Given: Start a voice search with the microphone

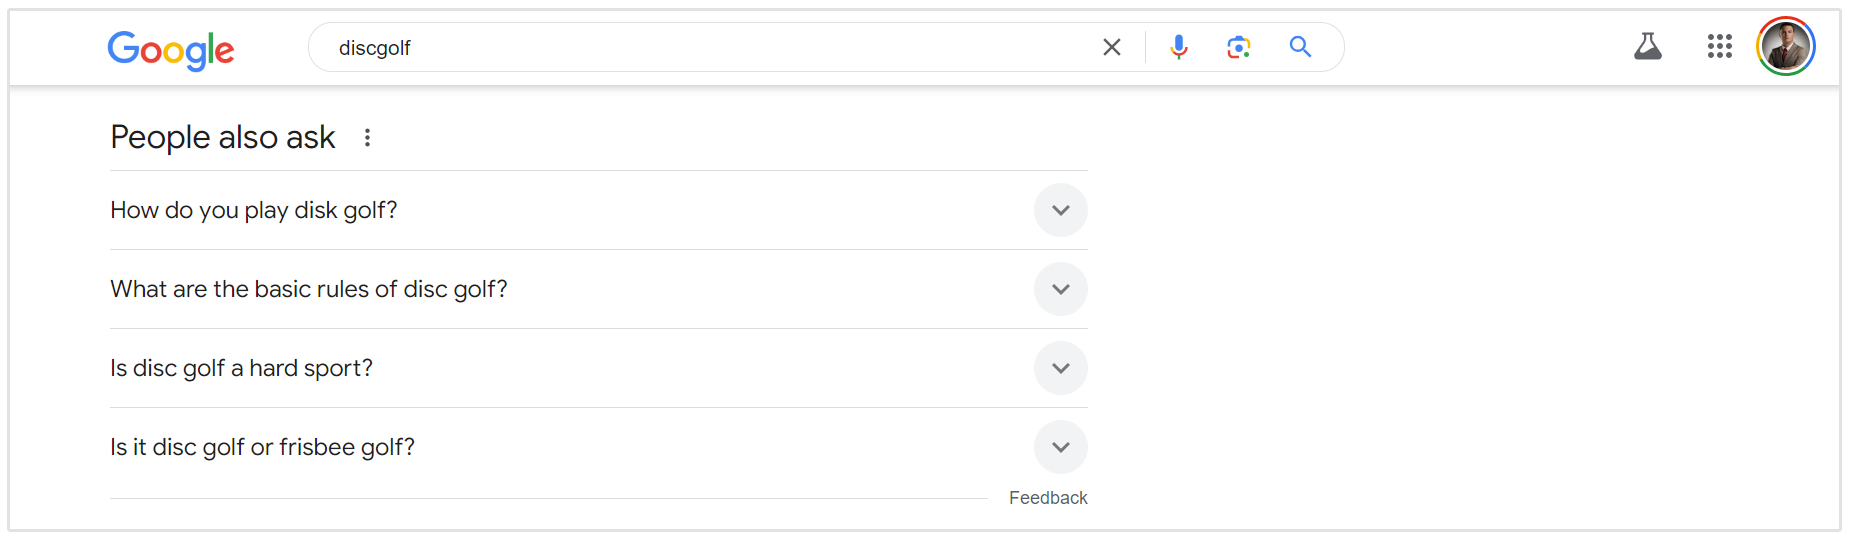Looking at the screenshot, I should tap(1179, 47).
